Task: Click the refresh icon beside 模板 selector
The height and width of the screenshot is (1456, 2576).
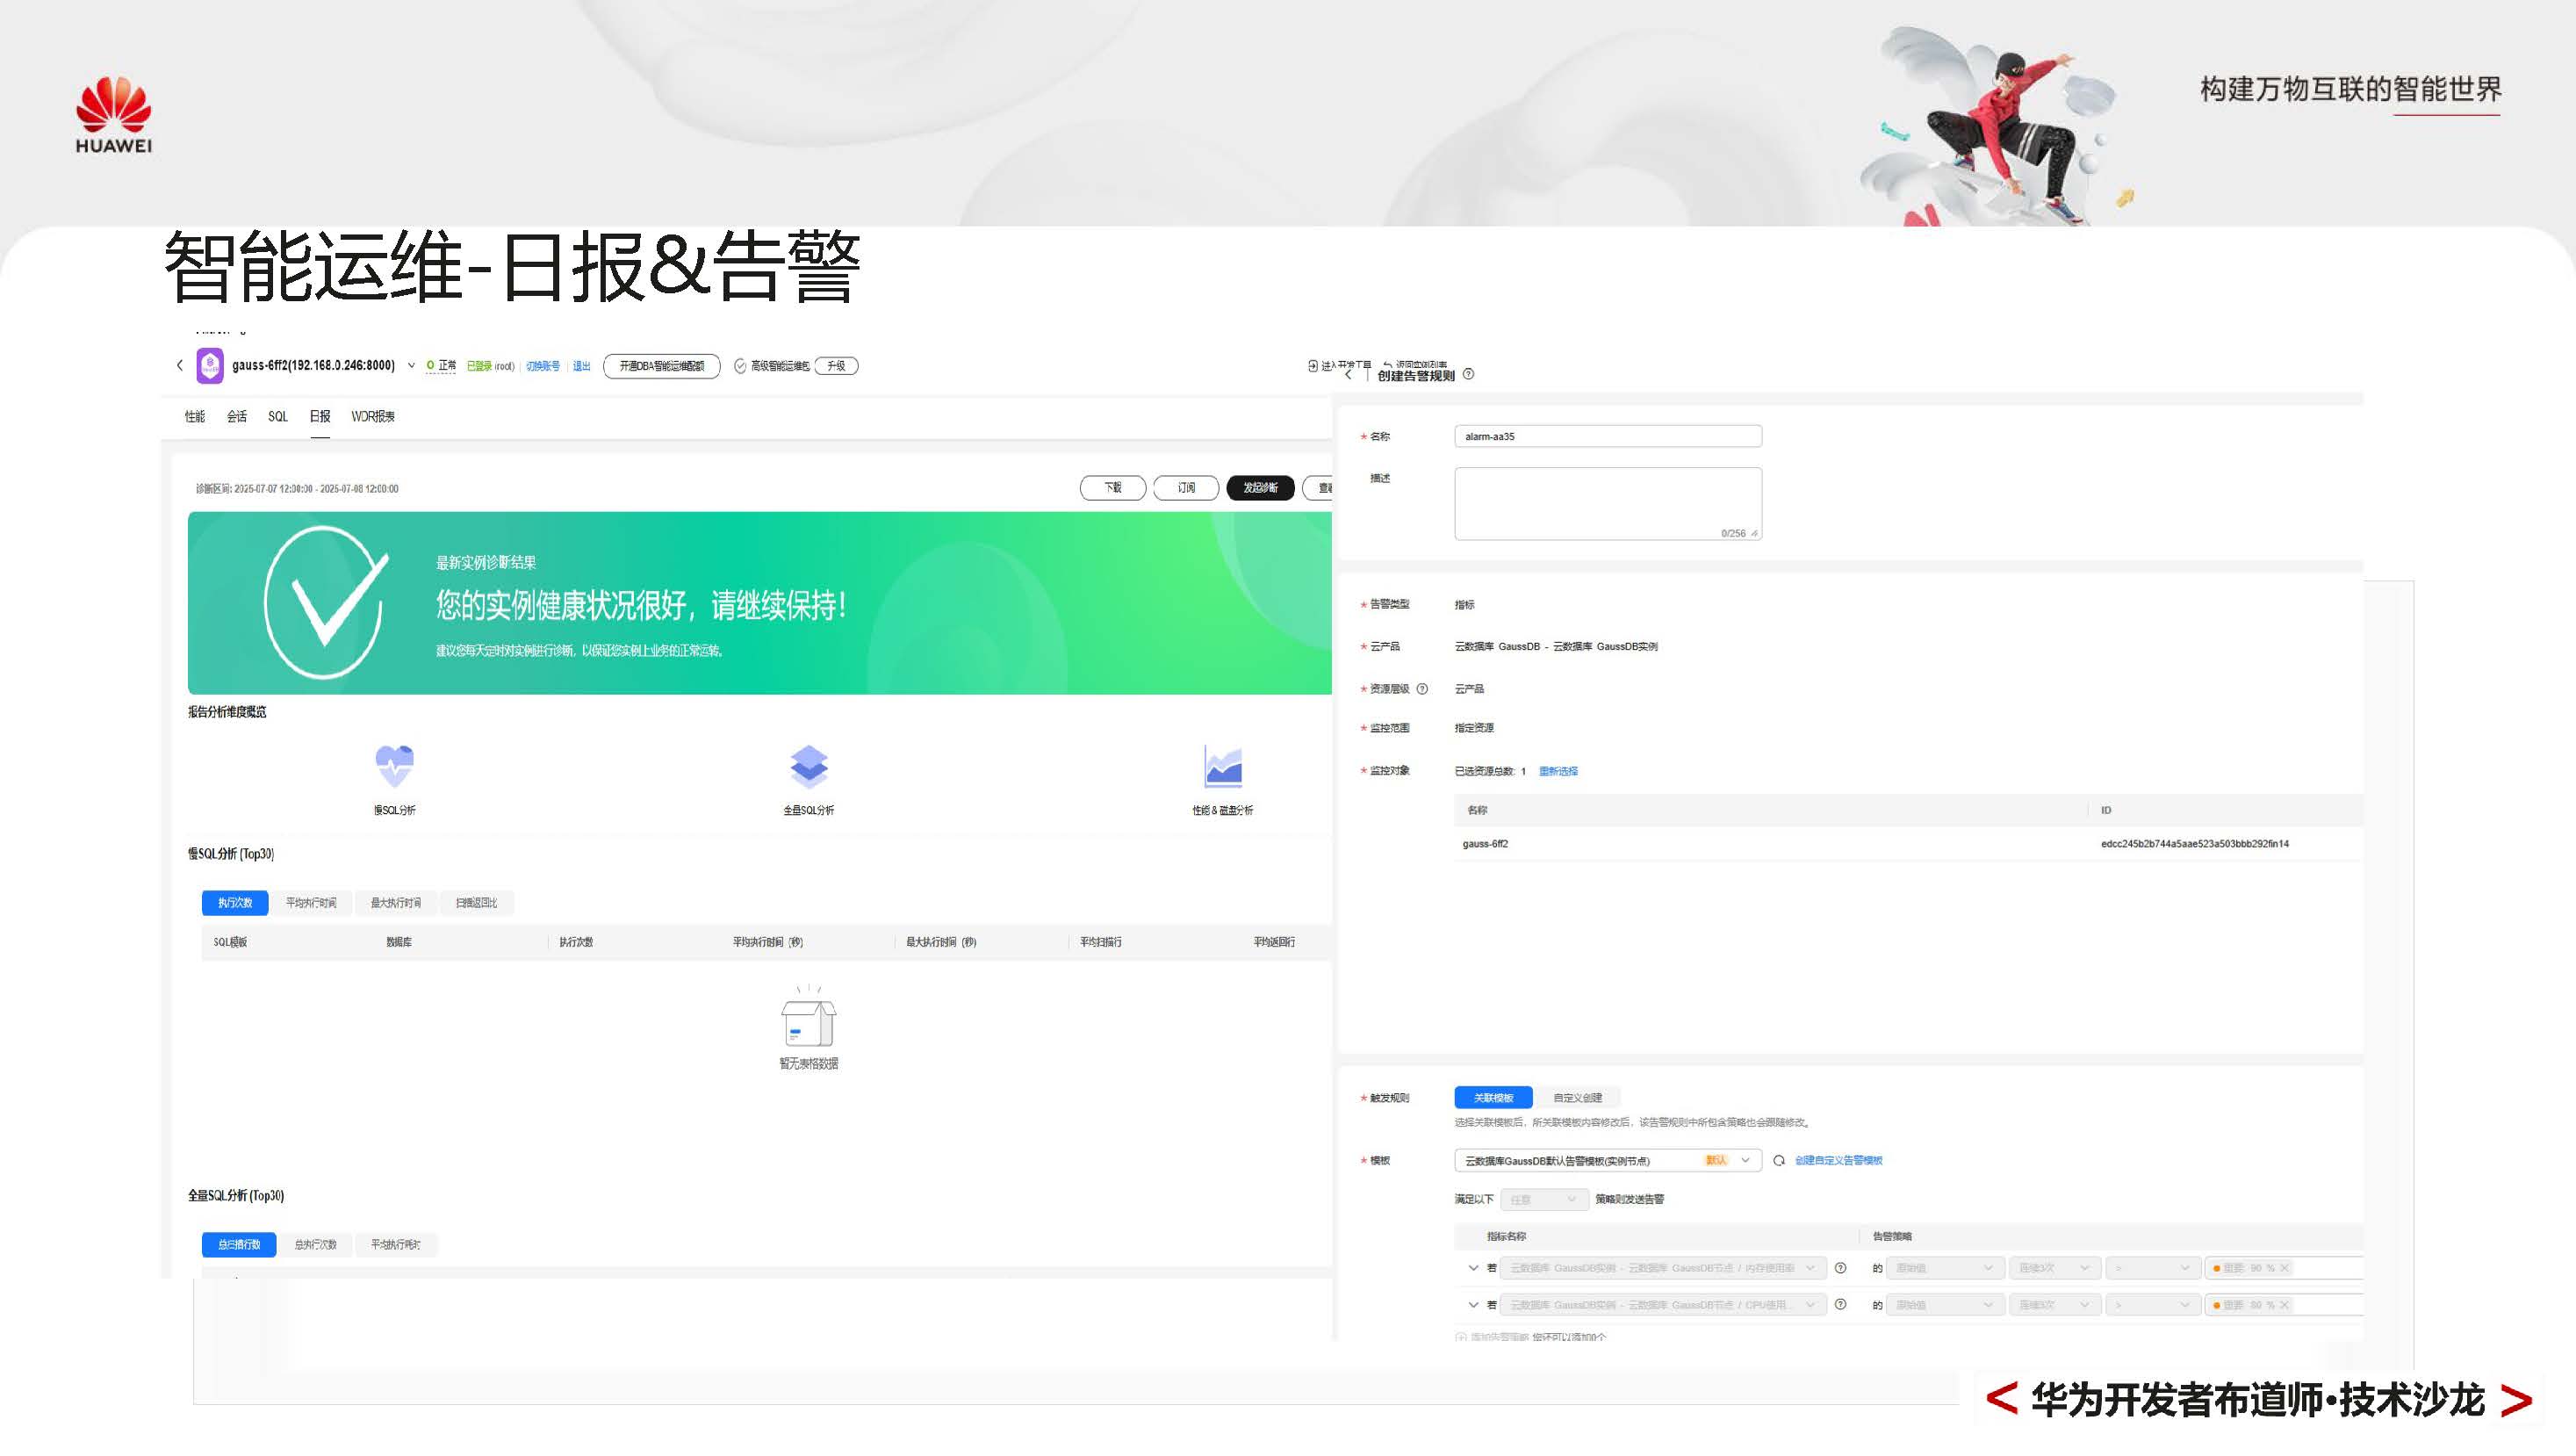Action: click(x=1778, y=1161)
